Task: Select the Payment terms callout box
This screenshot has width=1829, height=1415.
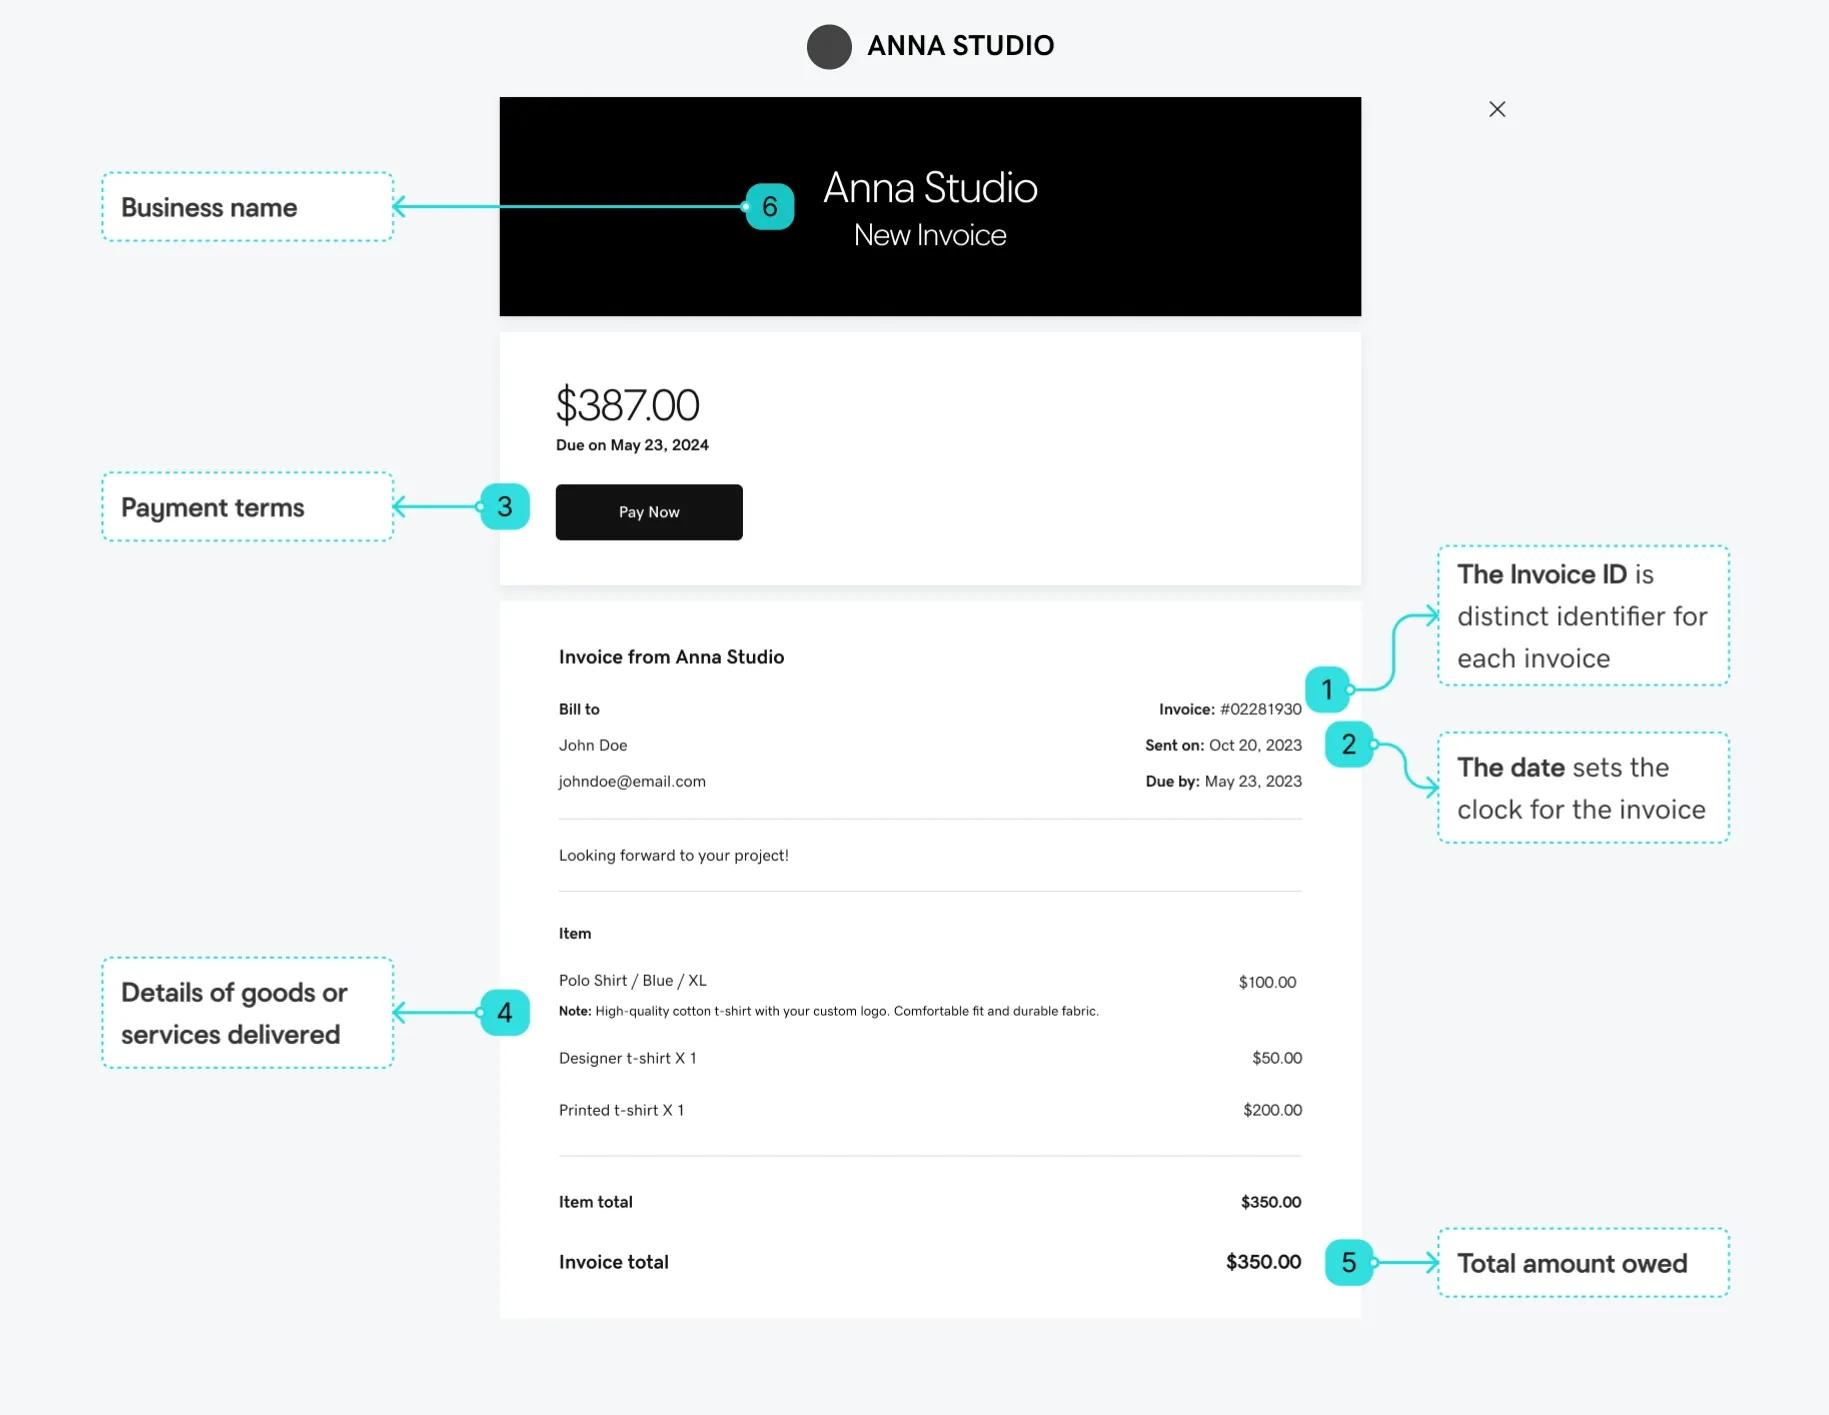Action: point(247,507)
